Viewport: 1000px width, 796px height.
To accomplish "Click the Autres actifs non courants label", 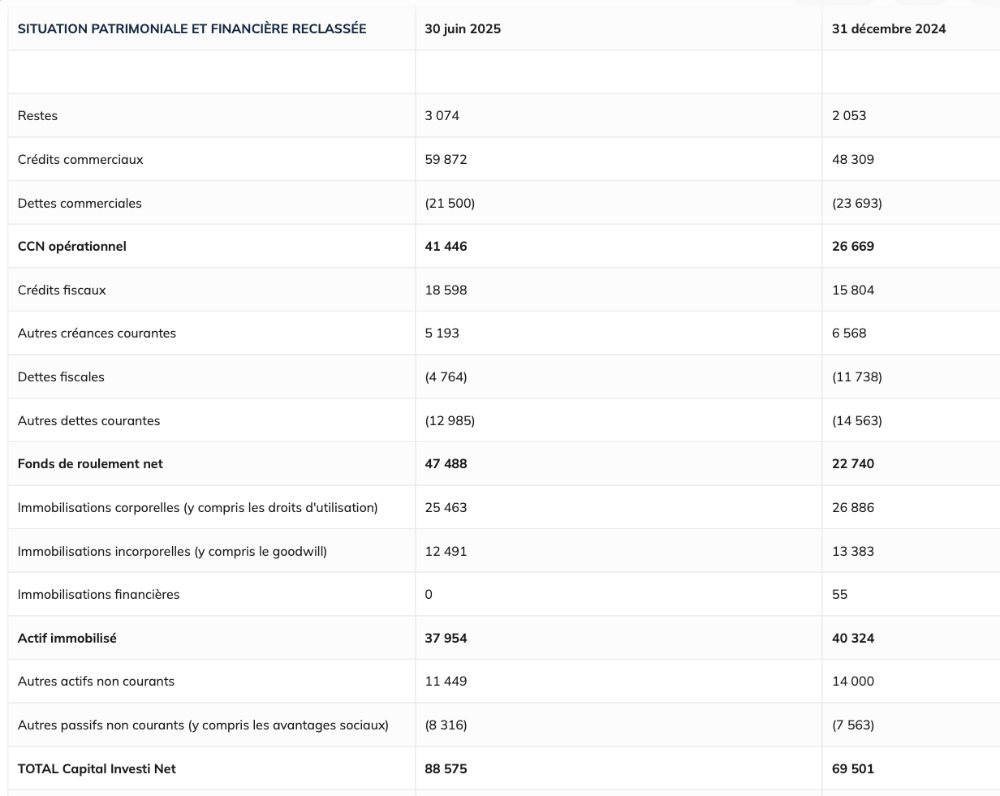I will pos(96,682).
